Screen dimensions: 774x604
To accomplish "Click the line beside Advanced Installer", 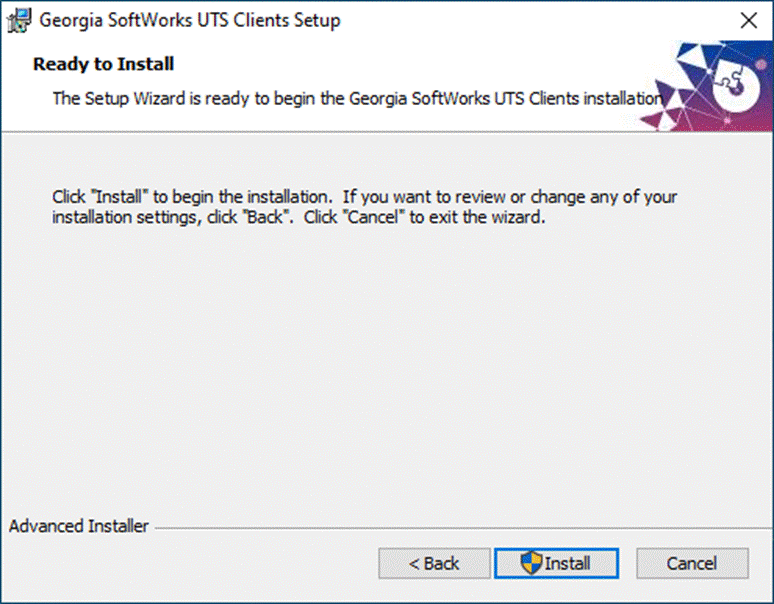I will pyautogui.click(x=464, y=528).
